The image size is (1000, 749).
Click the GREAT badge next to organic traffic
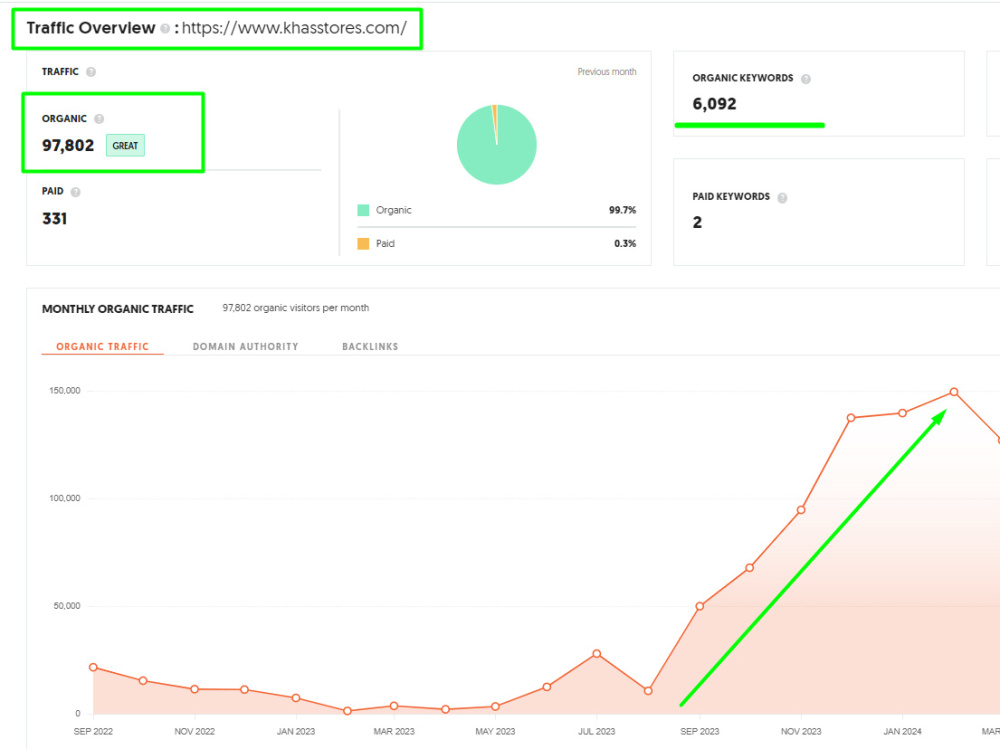click(125, 145)
